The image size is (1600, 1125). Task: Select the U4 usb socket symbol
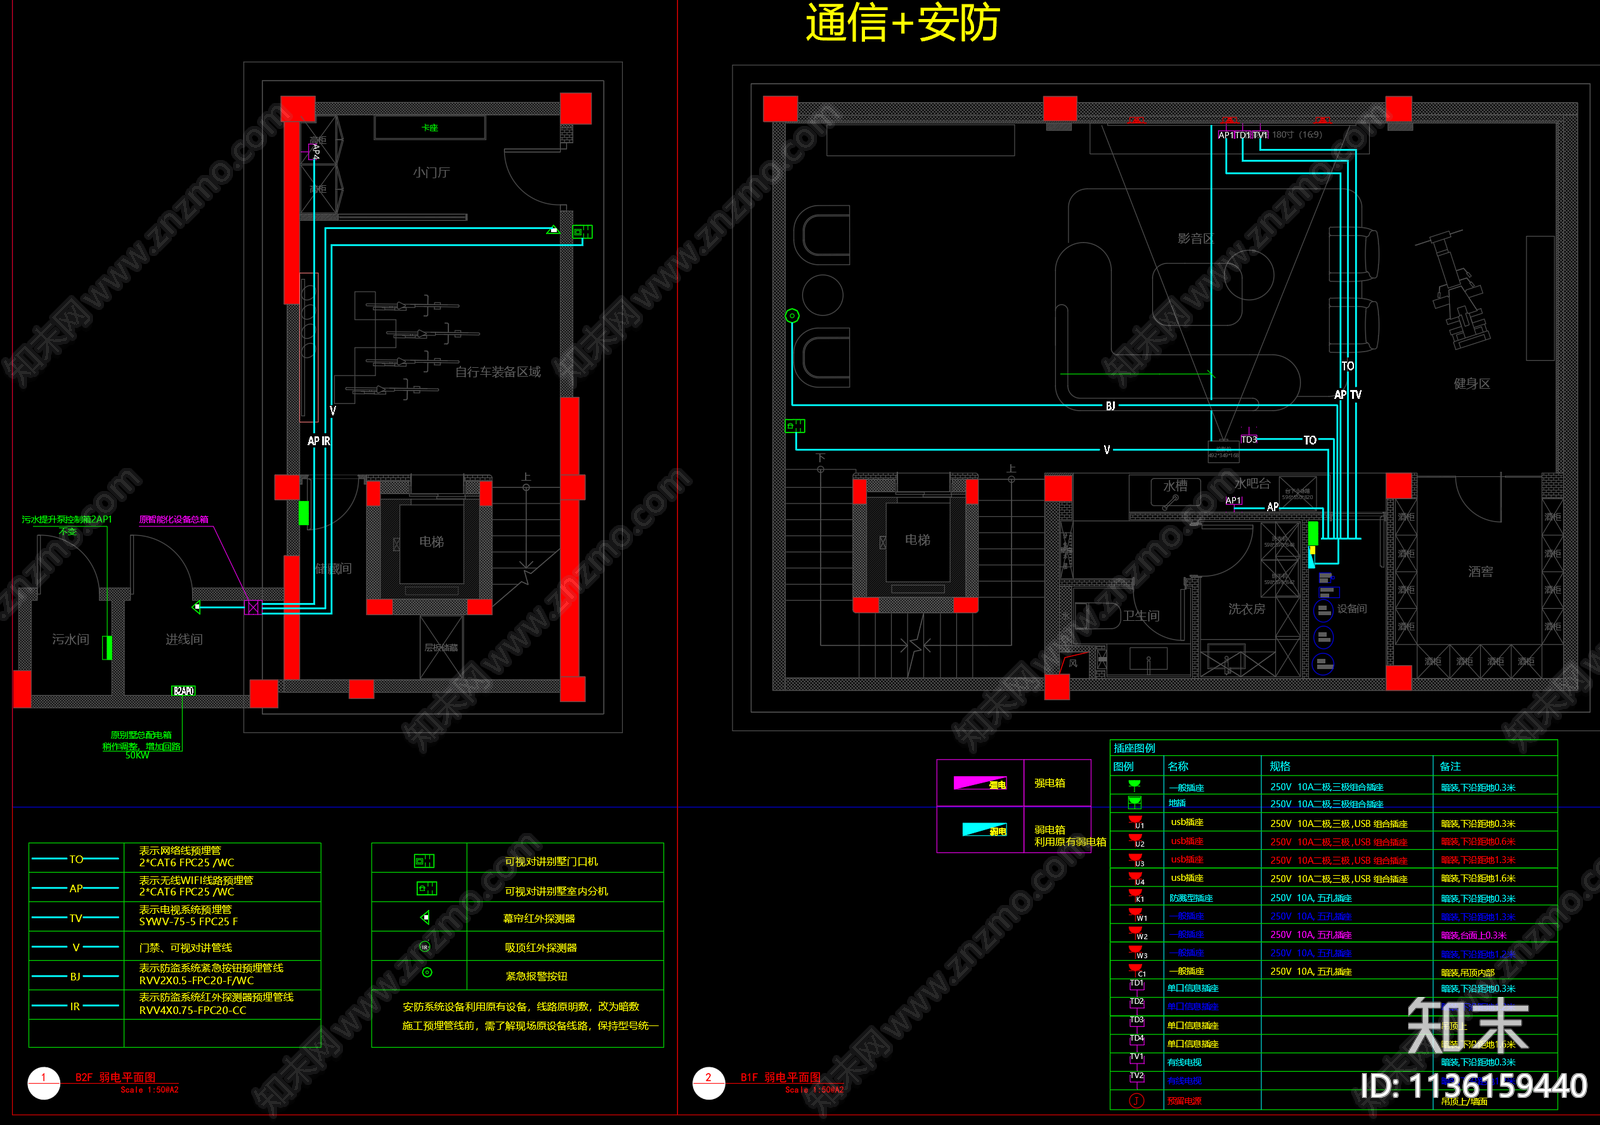(x=1136, y=878)
